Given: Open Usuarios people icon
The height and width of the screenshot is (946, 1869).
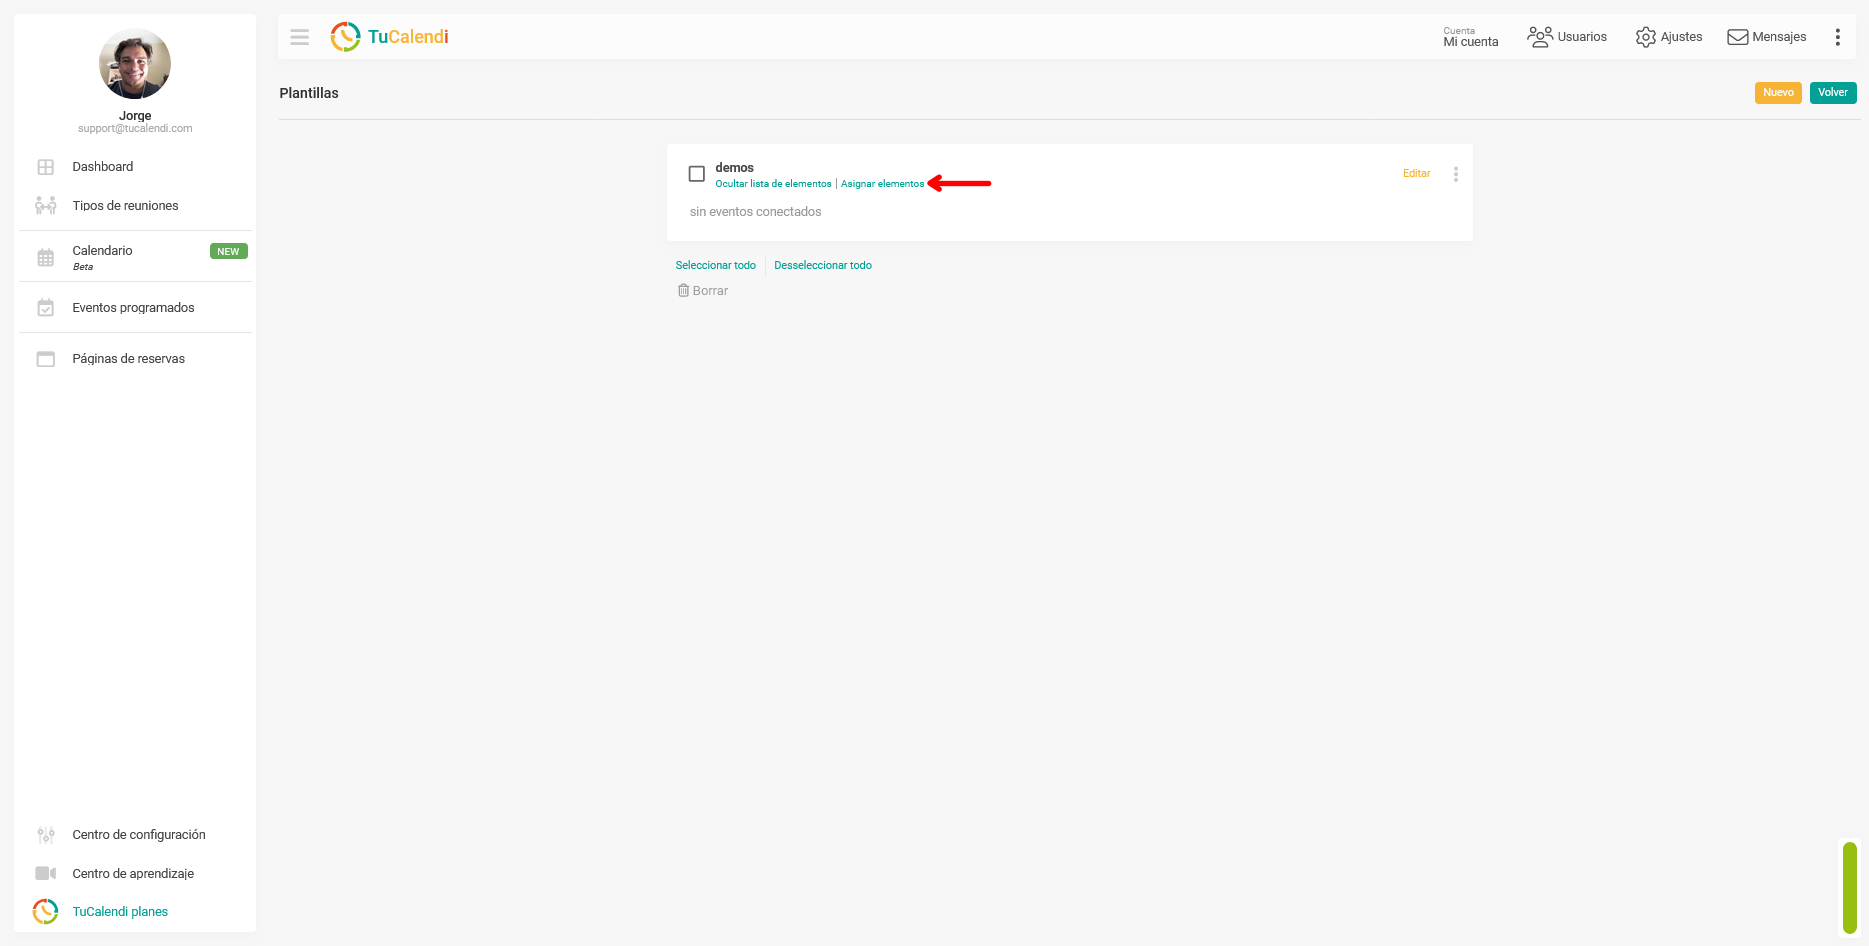Looking at the screenshot, I should click(x=1539, y=37).
